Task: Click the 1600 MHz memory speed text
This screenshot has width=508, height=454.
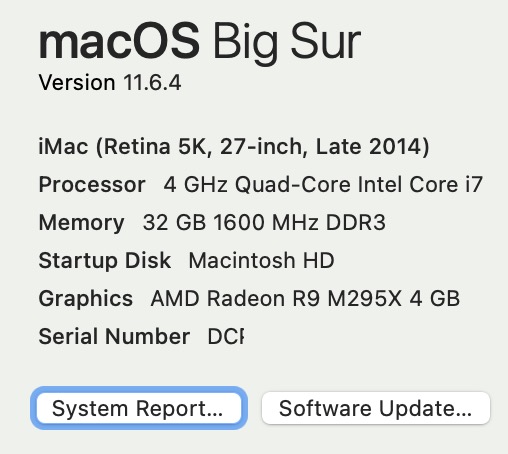Action: 266,222
